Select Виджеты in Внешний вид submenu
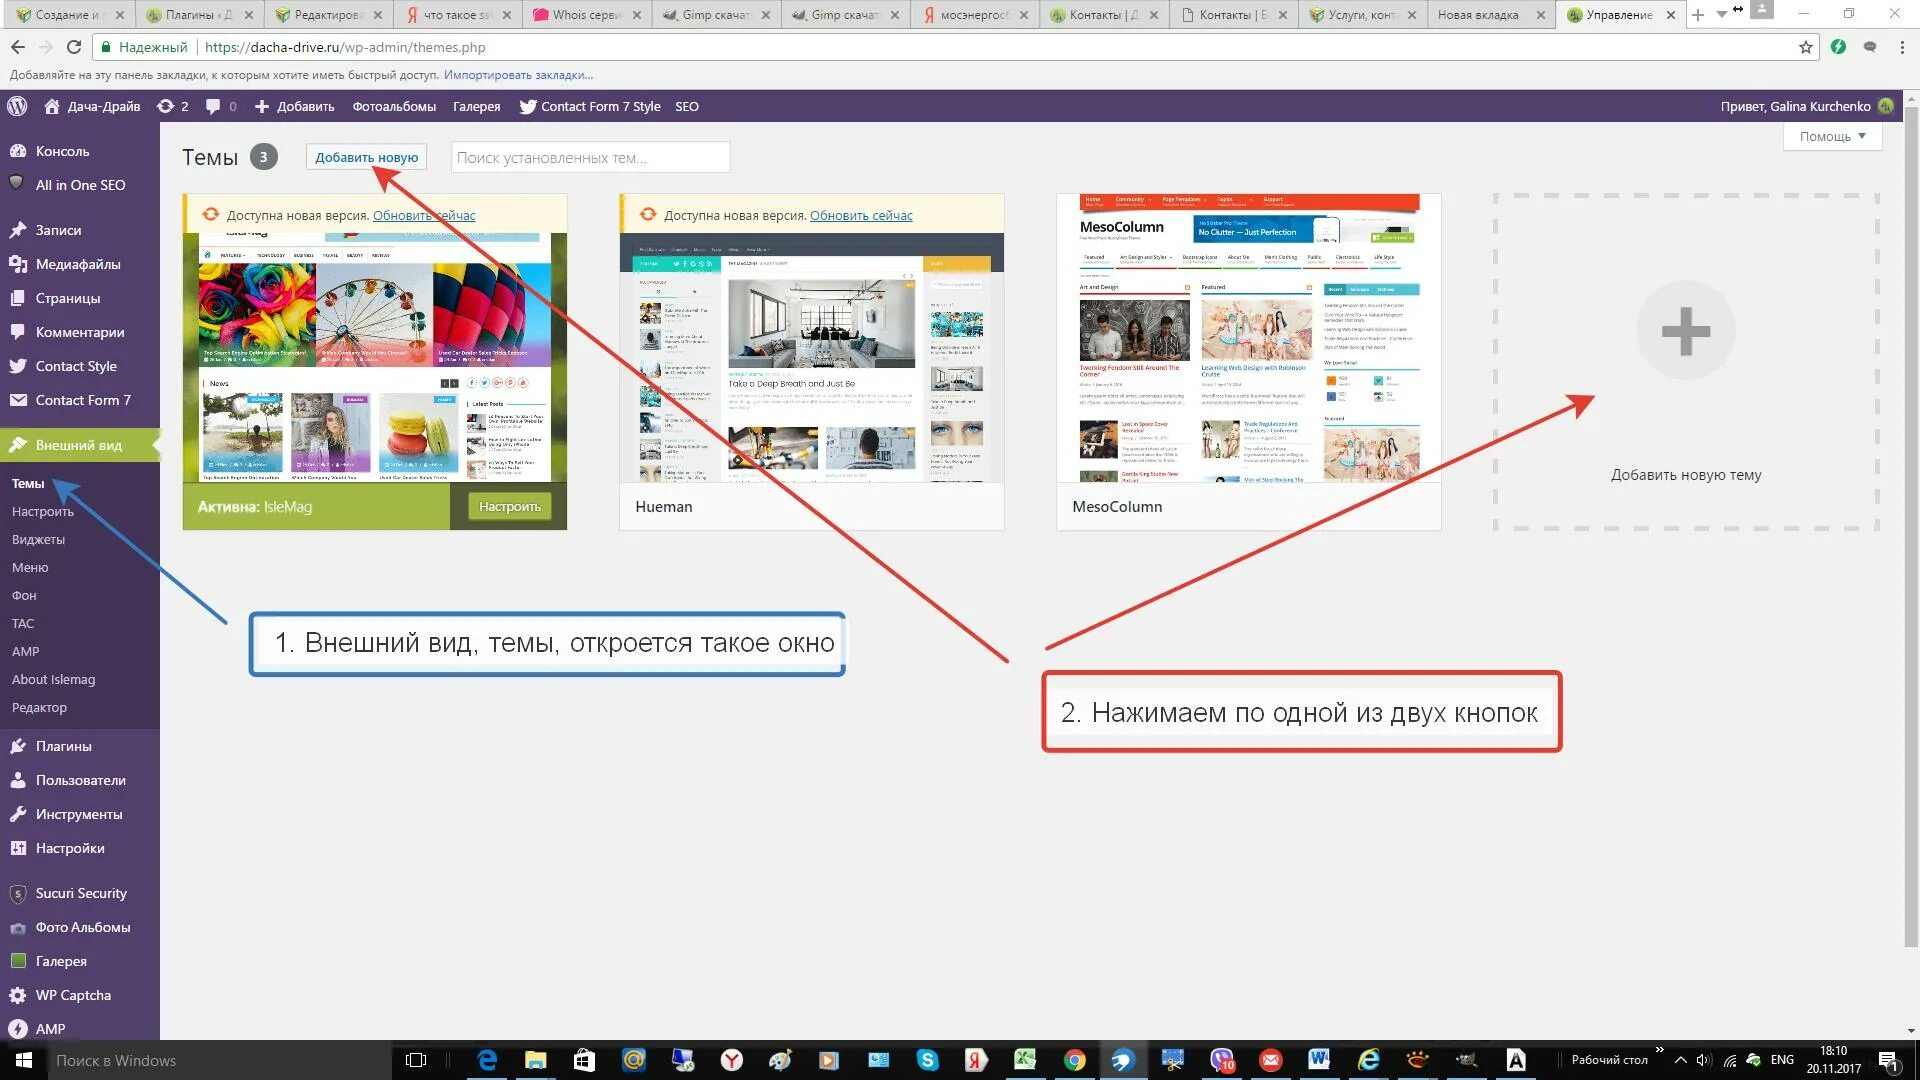 coord(38,539)
